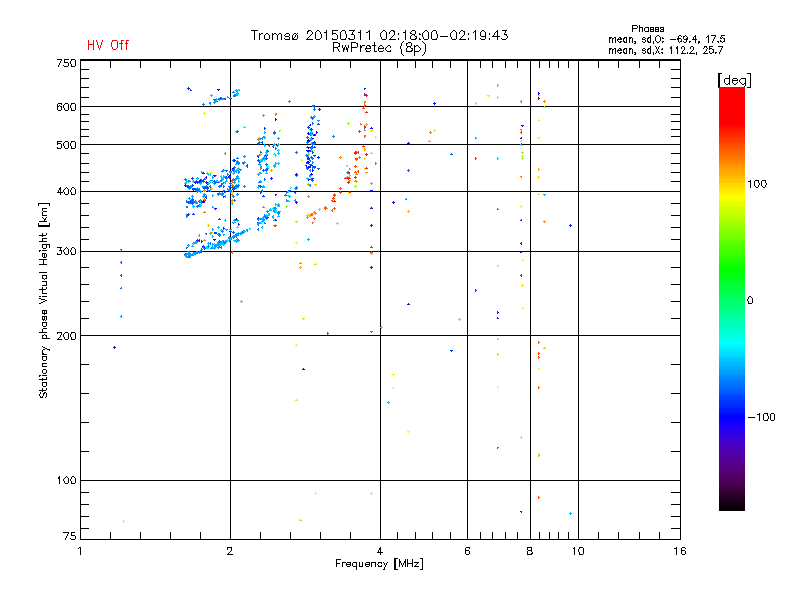Click the "[deg]" color bar unit label
Viewport: 800px width, 600px height.
734,80
